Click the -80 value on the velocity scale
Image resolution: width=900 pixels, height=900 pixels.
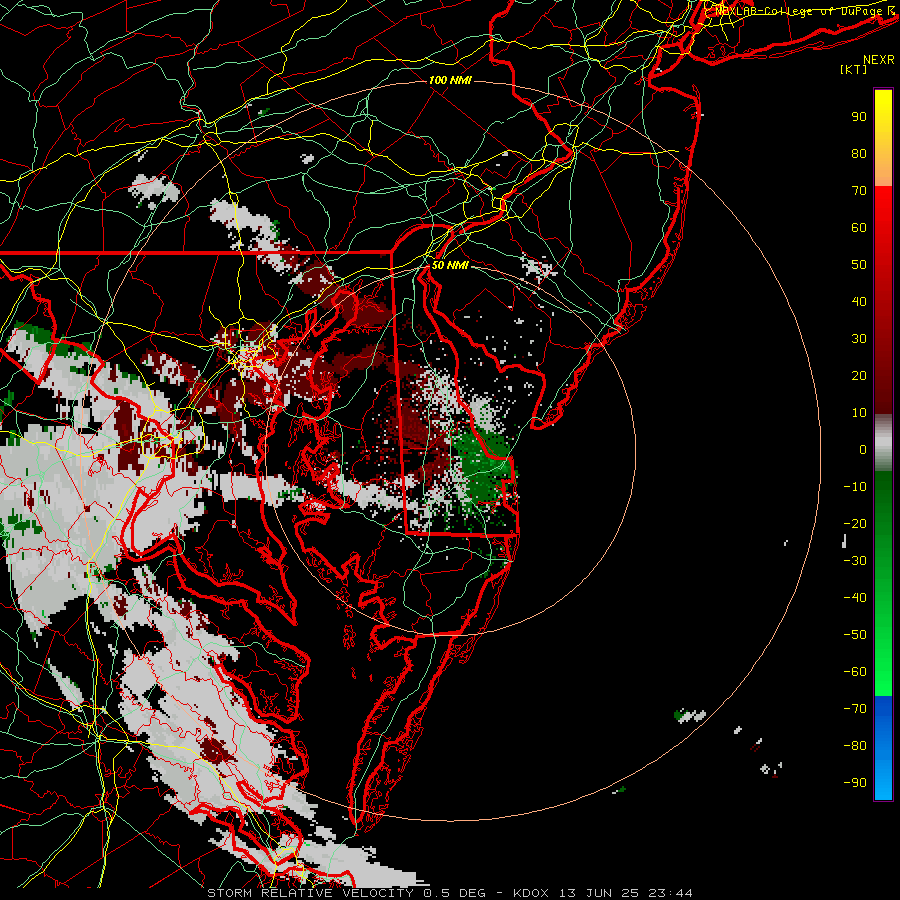point(855,746)
